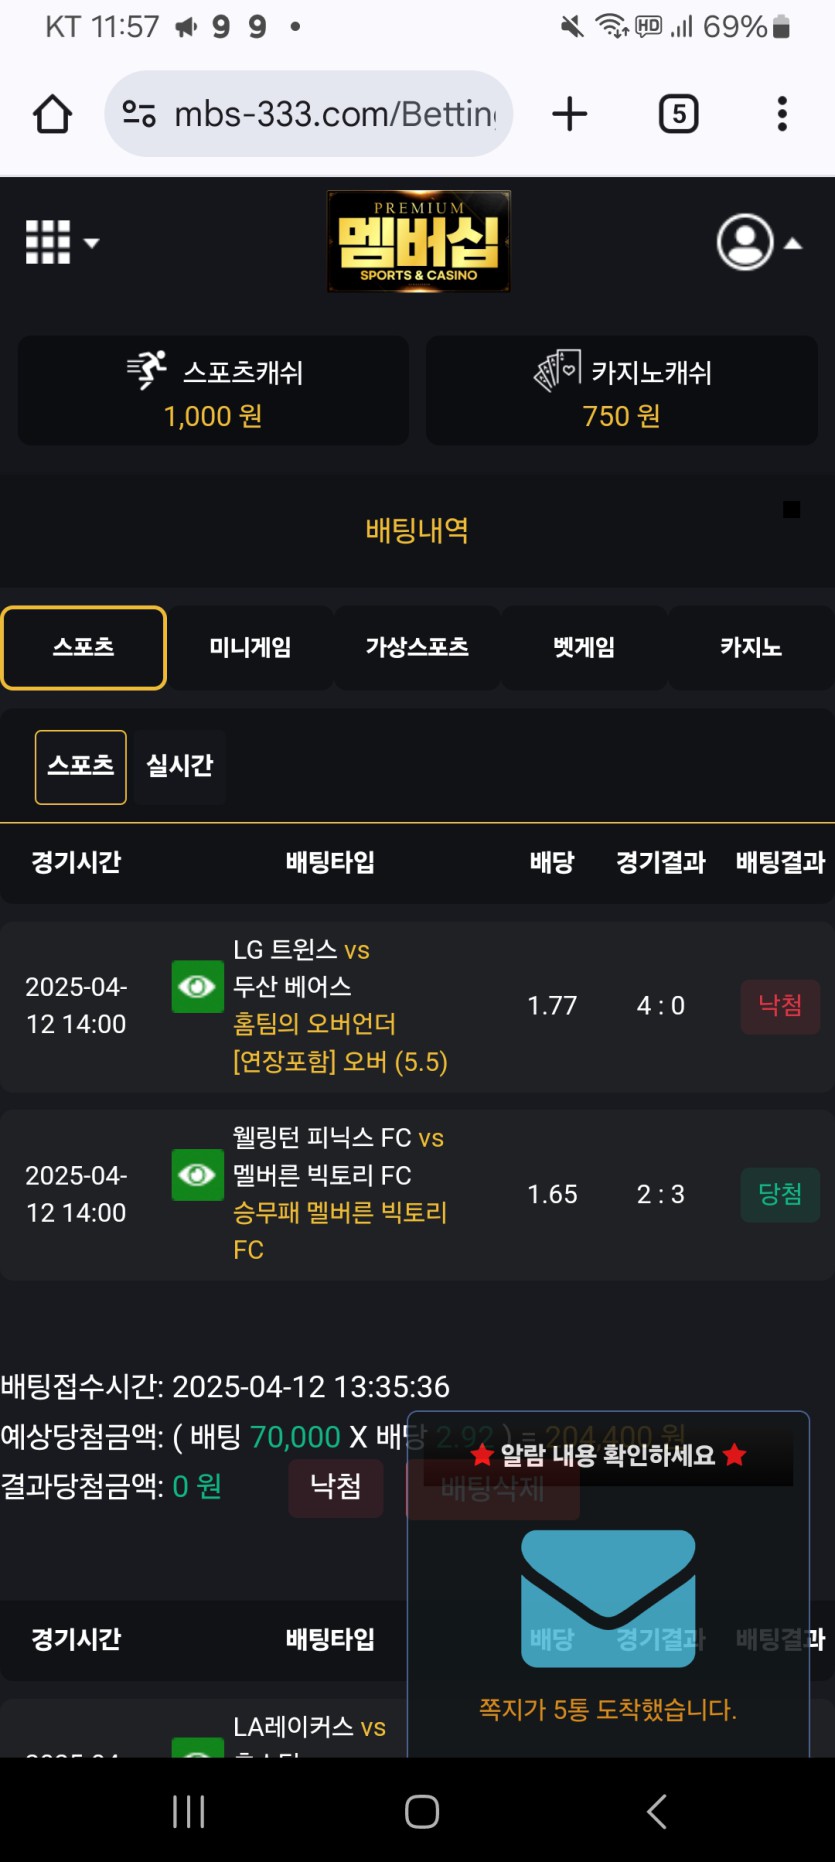Screen dimensions: 835x1862
Task: Switch to the 미니게임 tab
Action: coord(250,648)
